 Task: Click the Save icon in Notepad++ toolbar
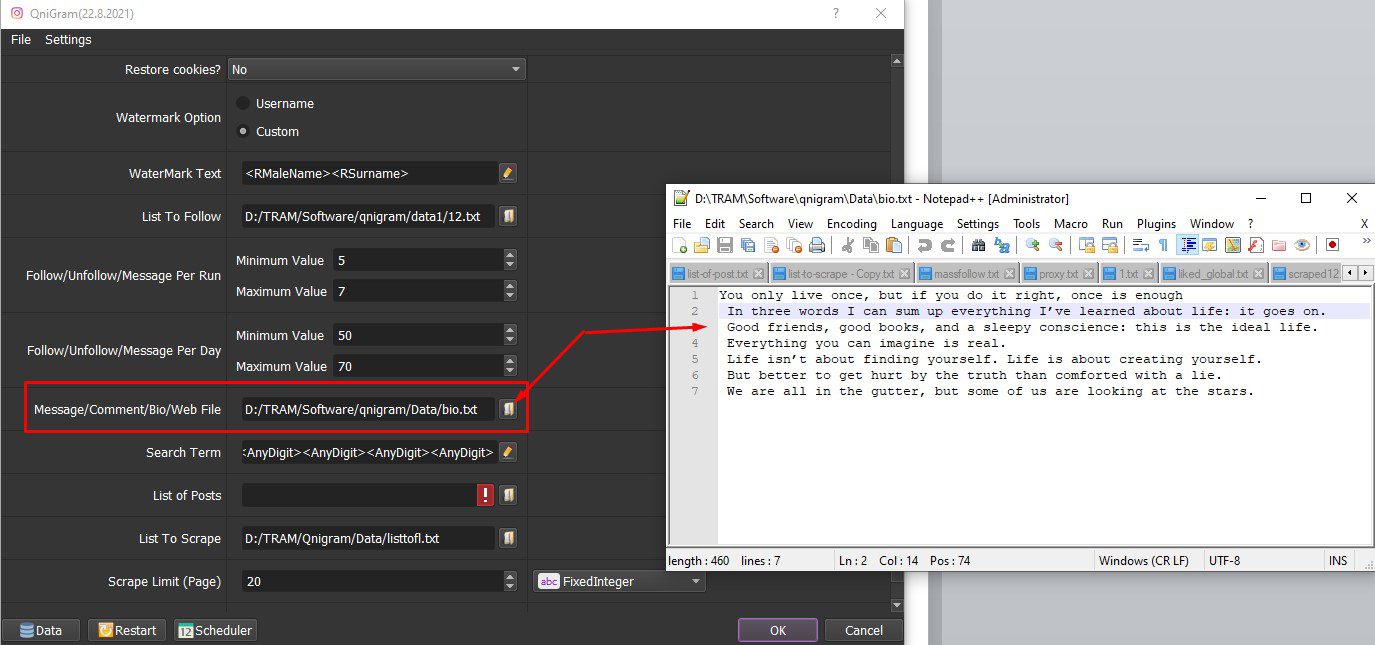(725, 245)
